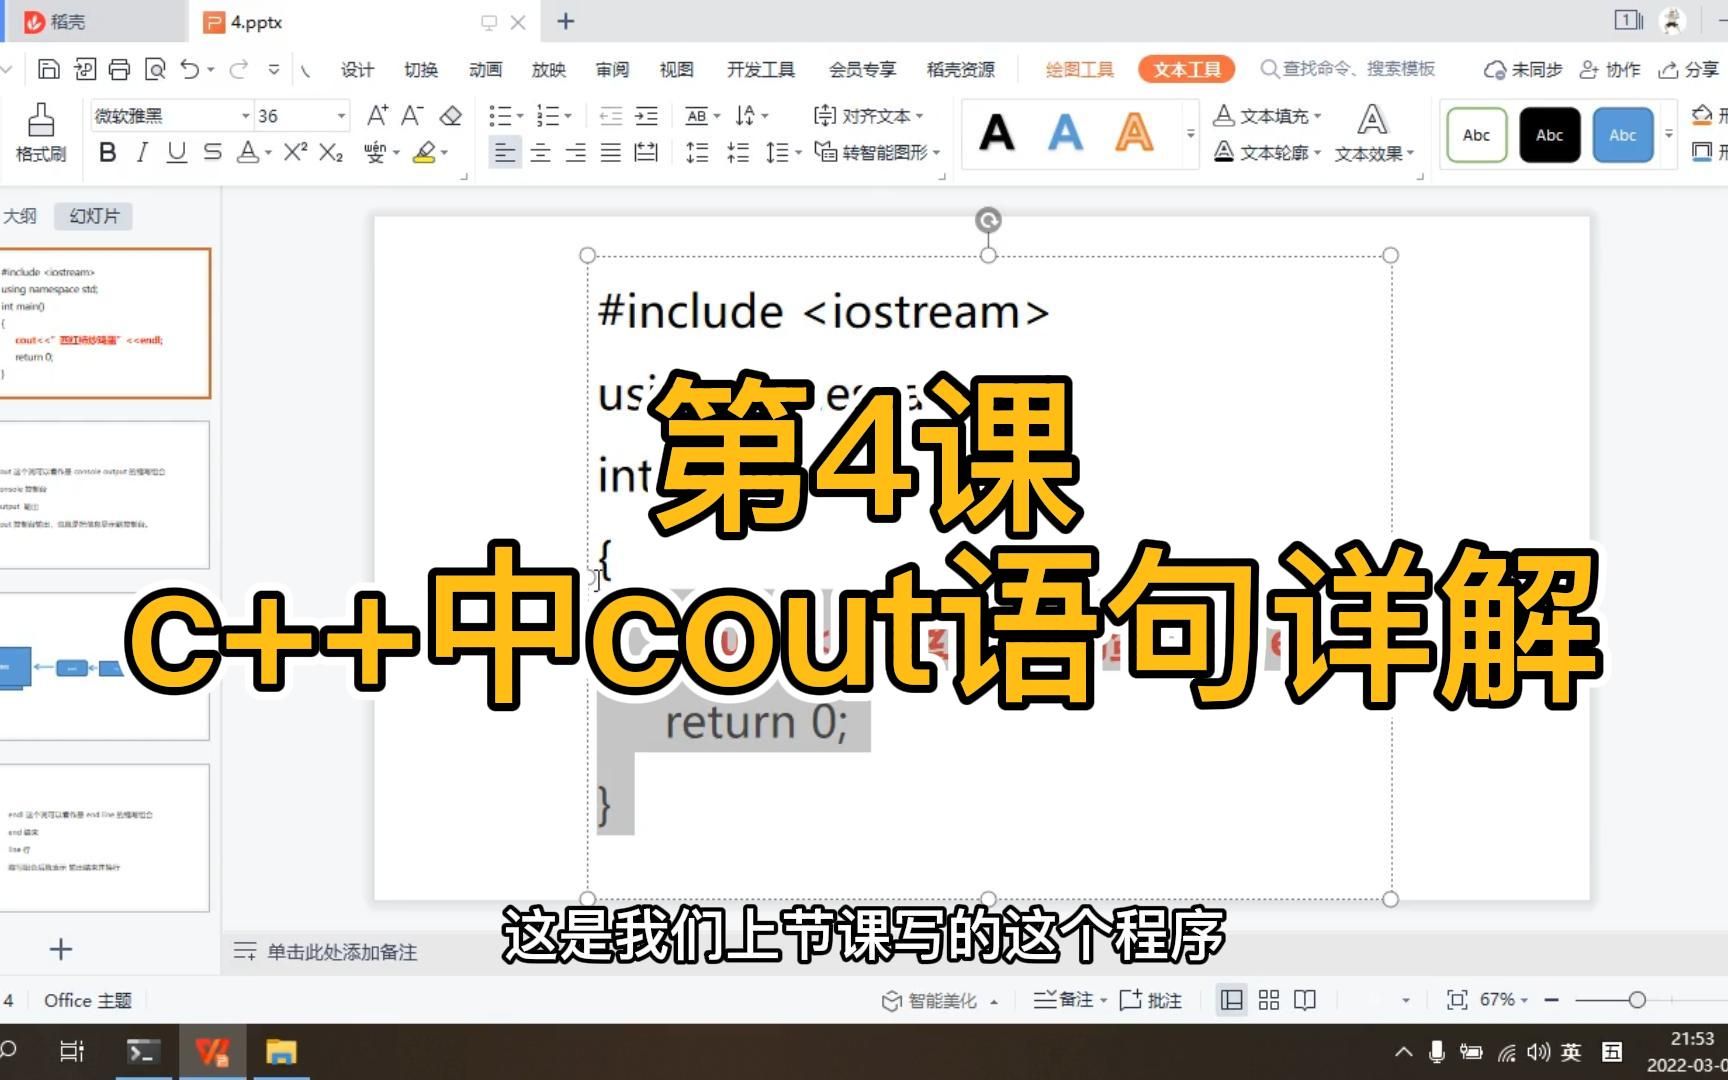Apply superscript X² formatting

click(295, 152)
